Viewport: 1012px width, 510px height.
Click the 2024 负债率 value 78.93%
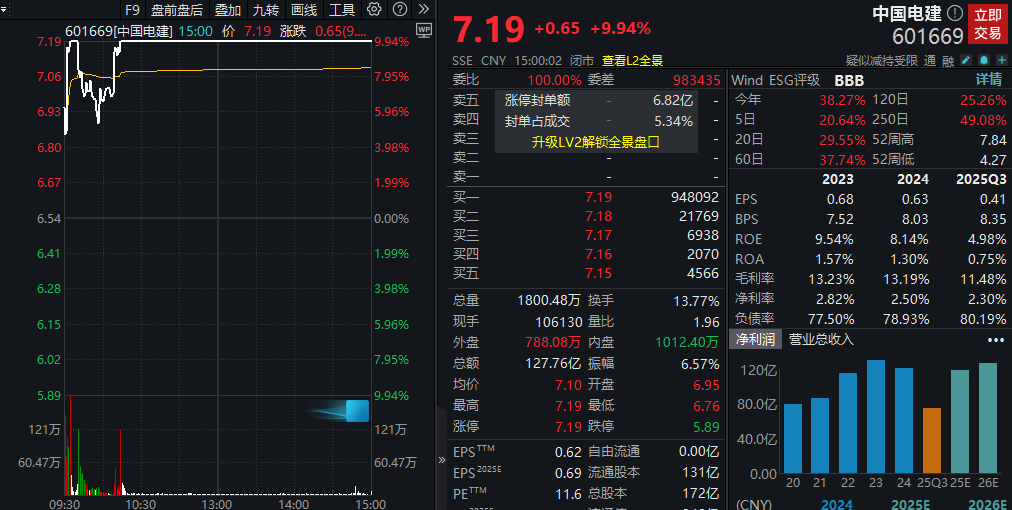pyautogui.click(x=905, y=319)
